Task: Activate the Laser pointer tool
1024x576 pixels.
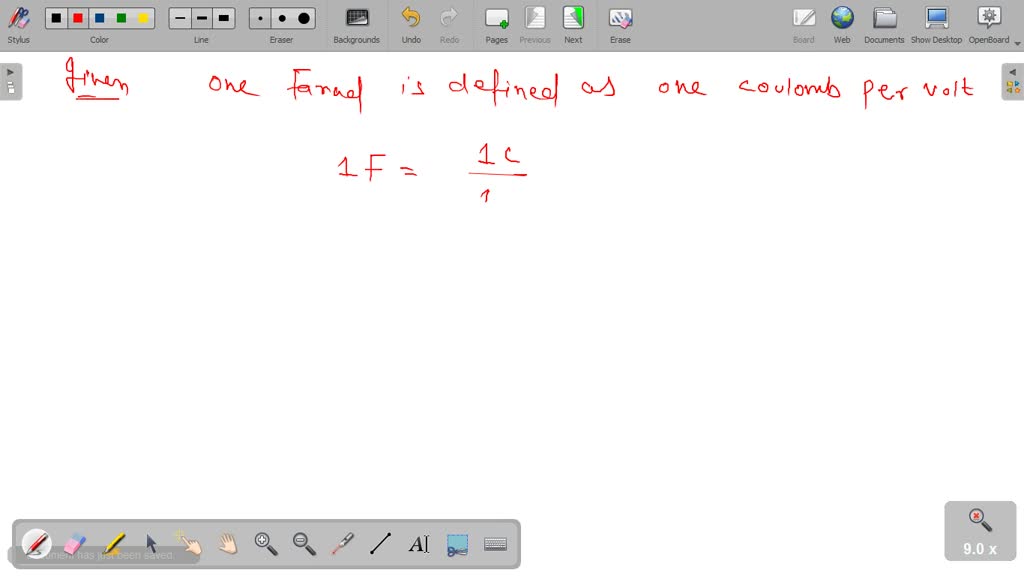Action: (340, 543)
